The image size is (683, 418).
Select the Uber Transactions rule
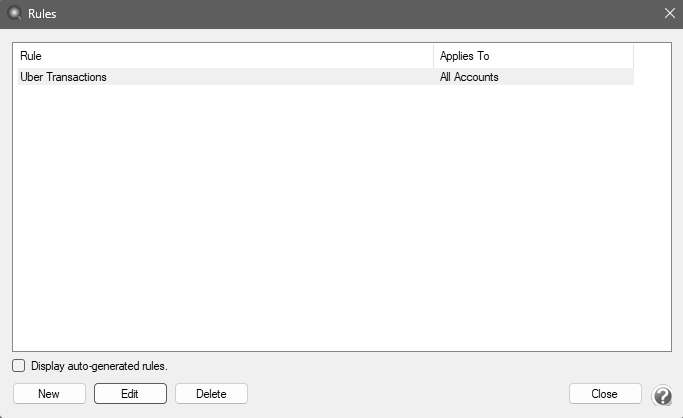64,77
